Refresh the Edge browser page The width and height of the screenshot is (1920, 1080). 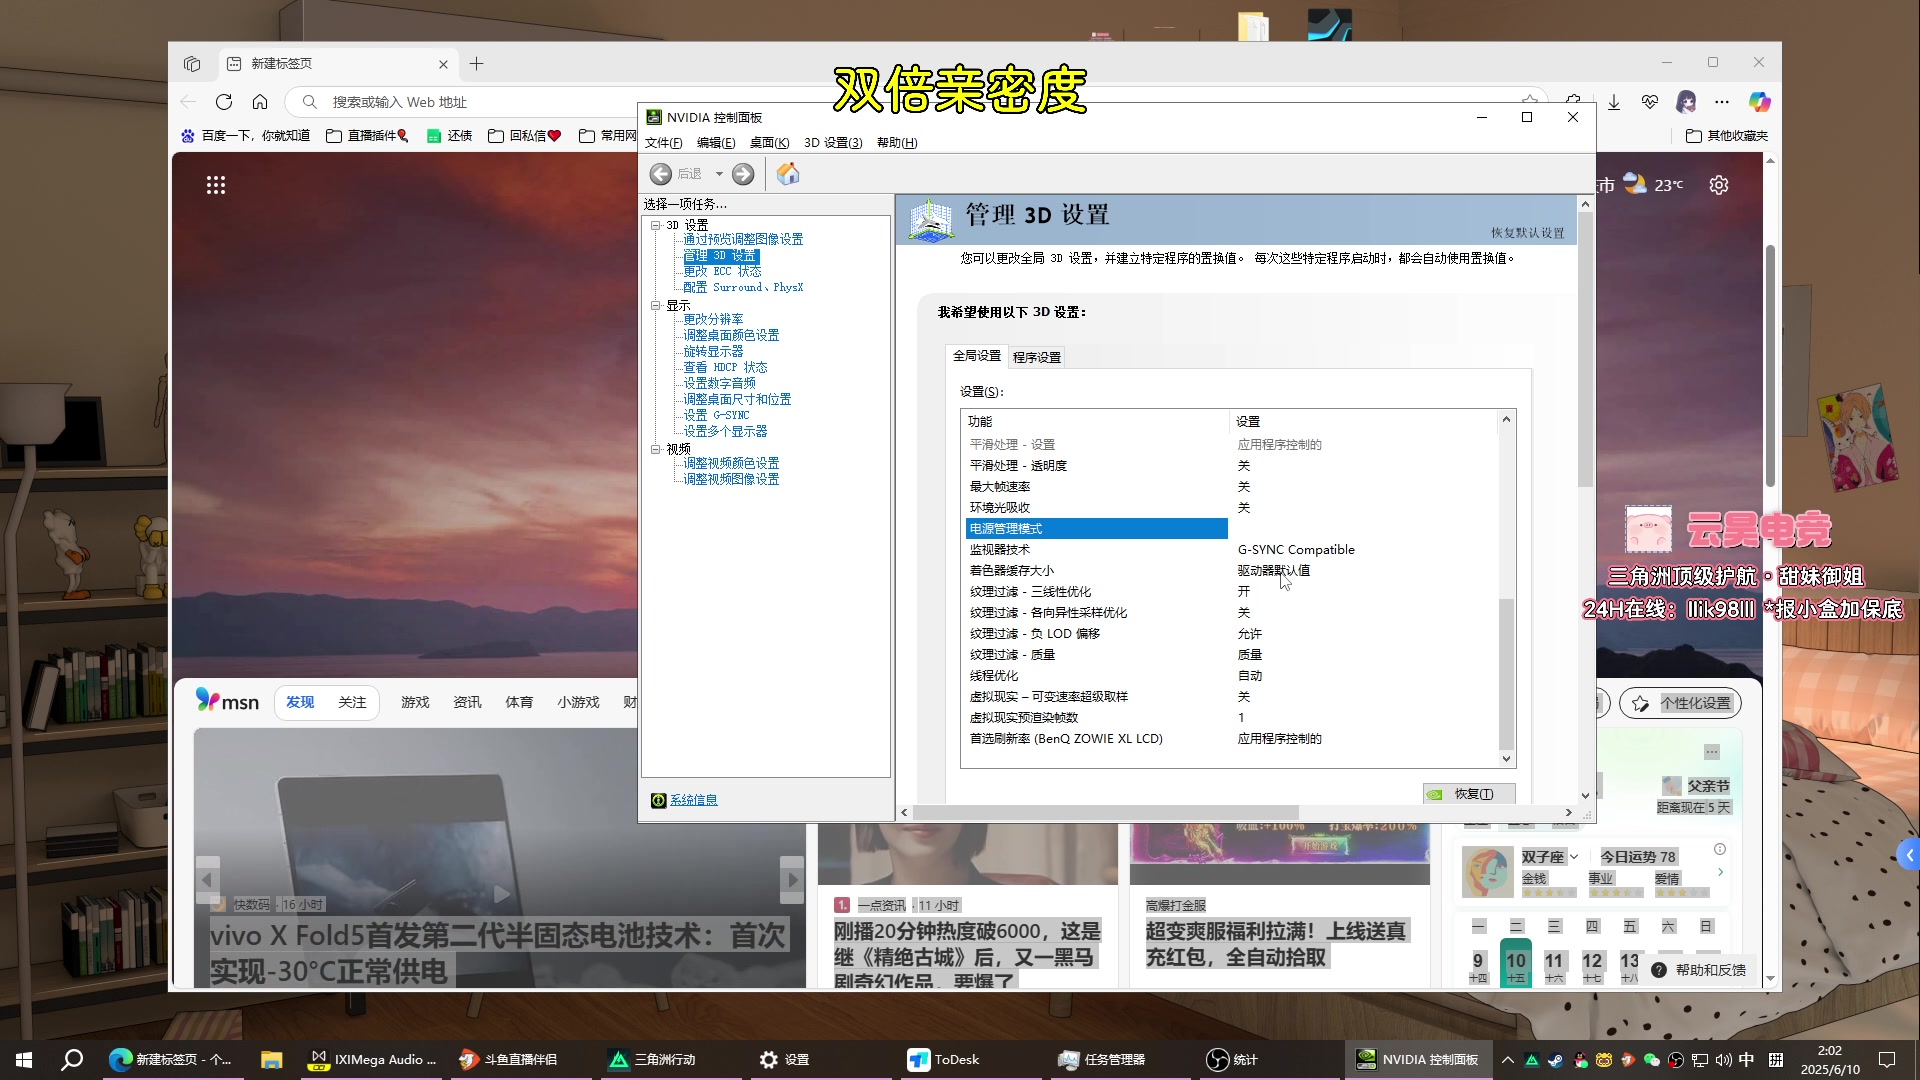pyautogui.click(x=224, y=102)
